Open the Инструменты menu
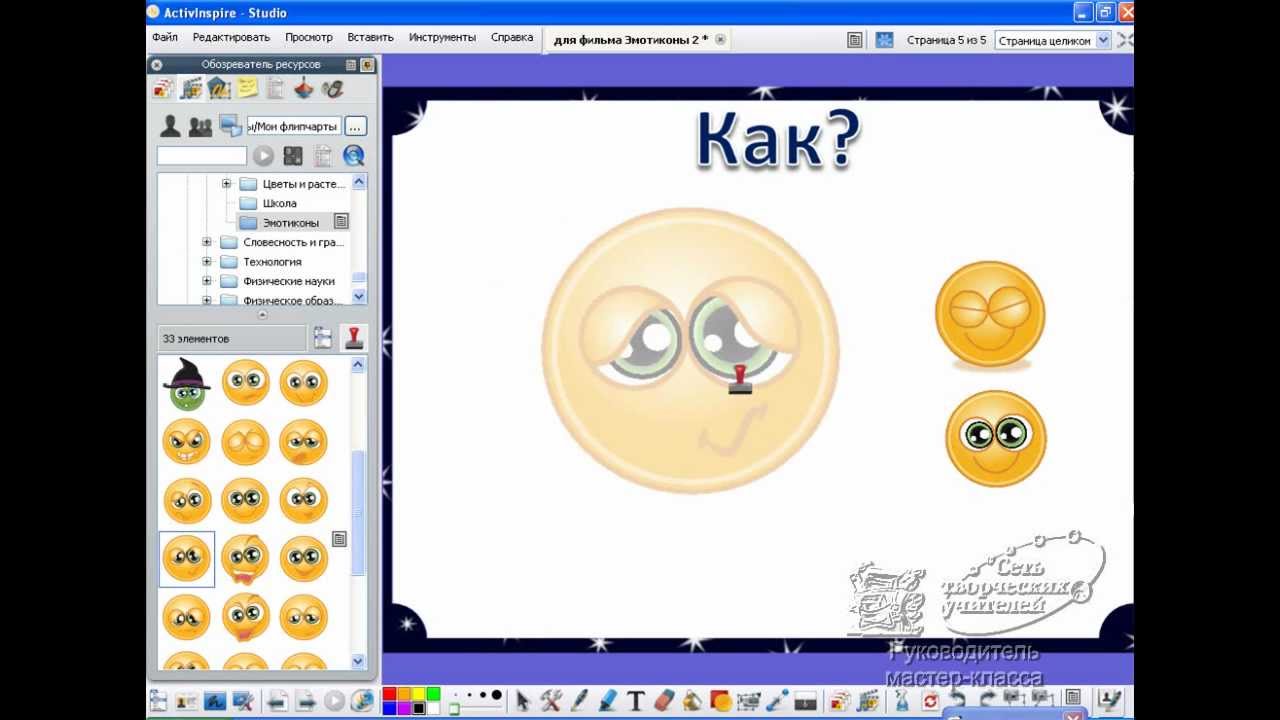This screenshot has height=720, width=1280. 442,37
